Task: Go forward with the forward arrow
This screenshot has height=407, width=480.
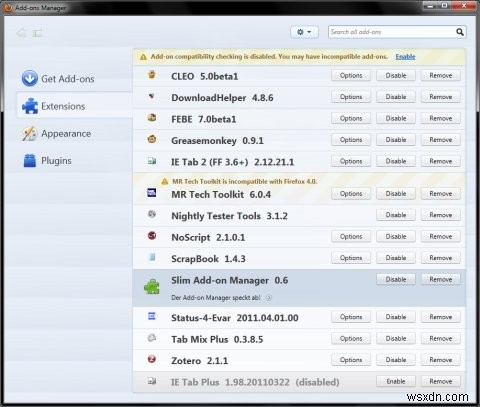Action: click(38, 33)
